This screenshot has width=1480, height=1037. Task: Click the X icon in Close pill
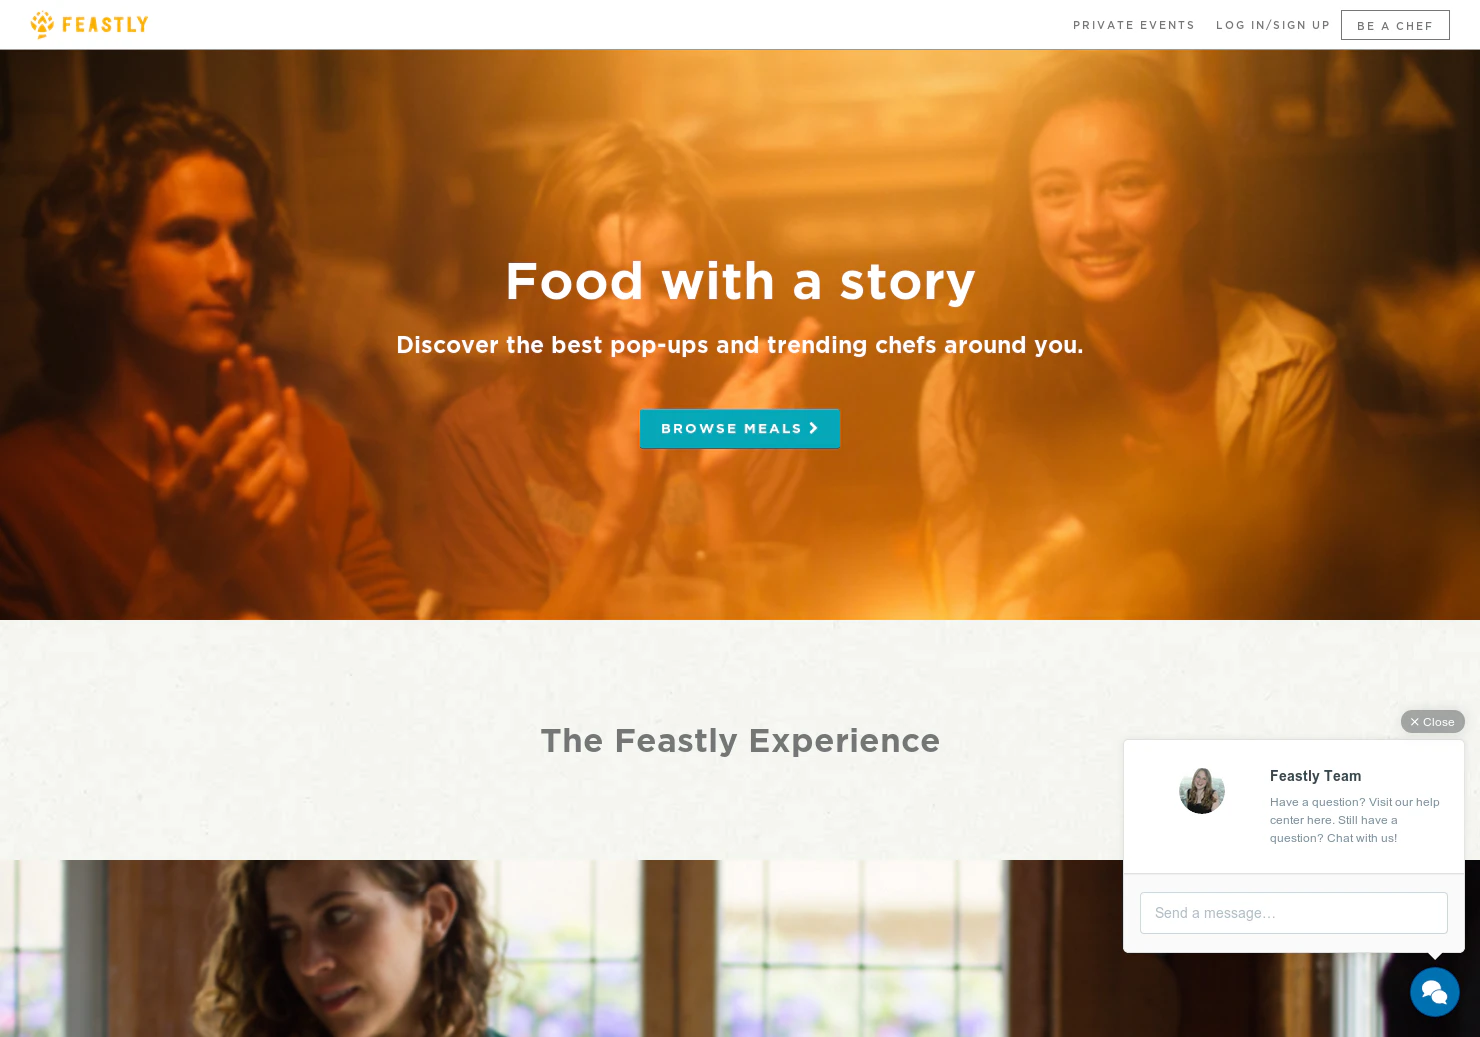tap(1414, 722)
